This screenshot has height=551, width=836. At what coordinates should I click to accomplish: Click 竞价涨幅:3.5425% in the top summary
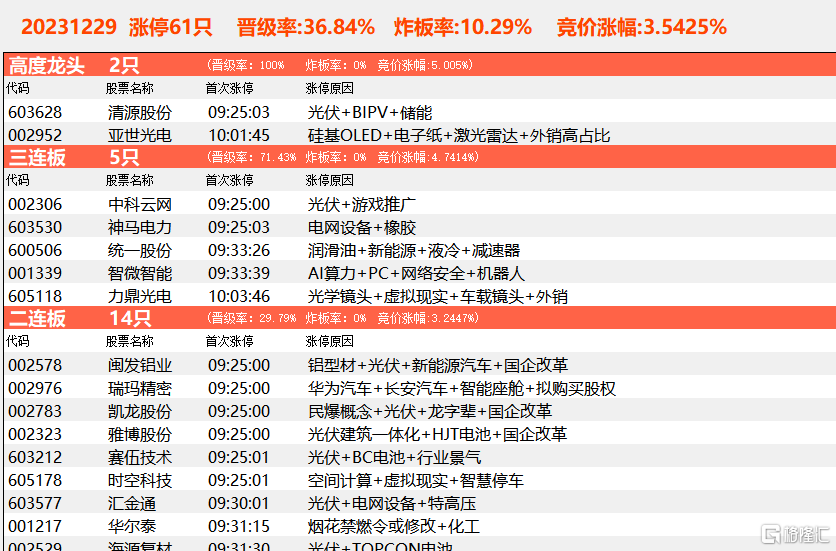pos(642,27)
